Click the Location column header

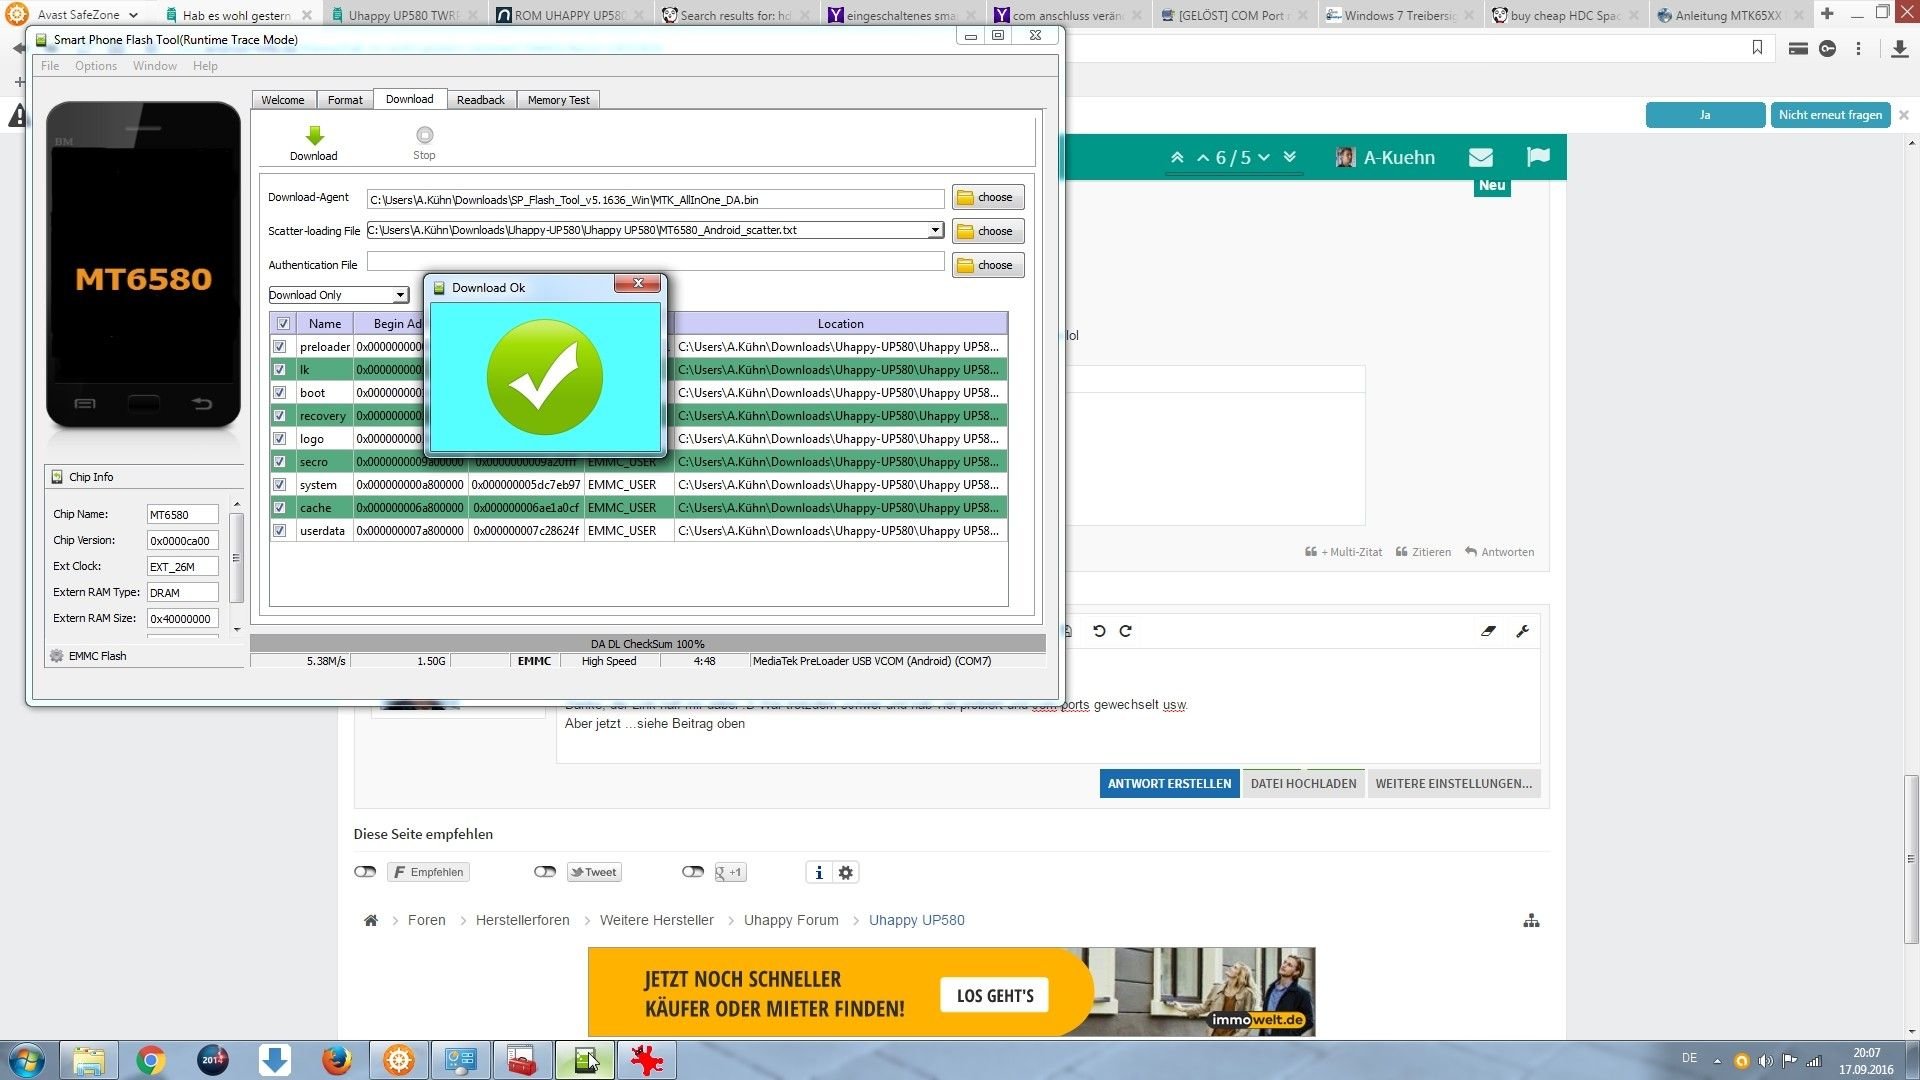tap(840, 323)
